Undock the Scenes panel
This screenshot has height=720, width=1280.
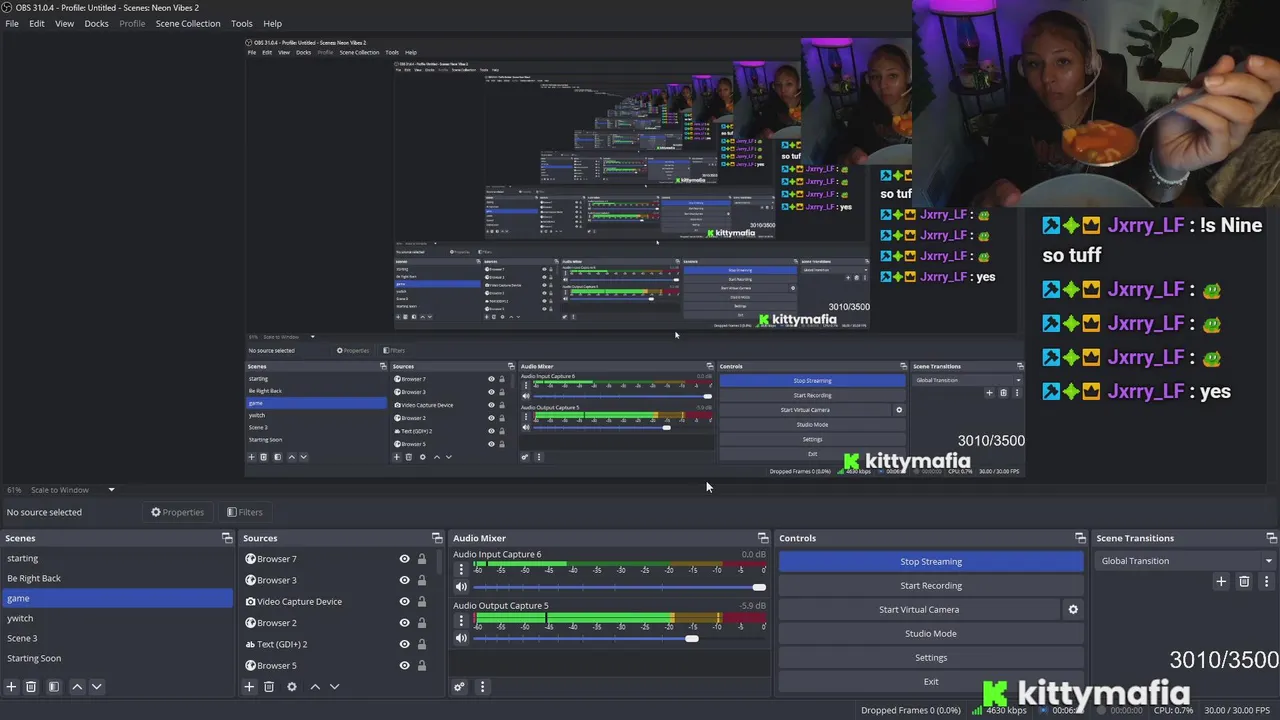[227, 538]
